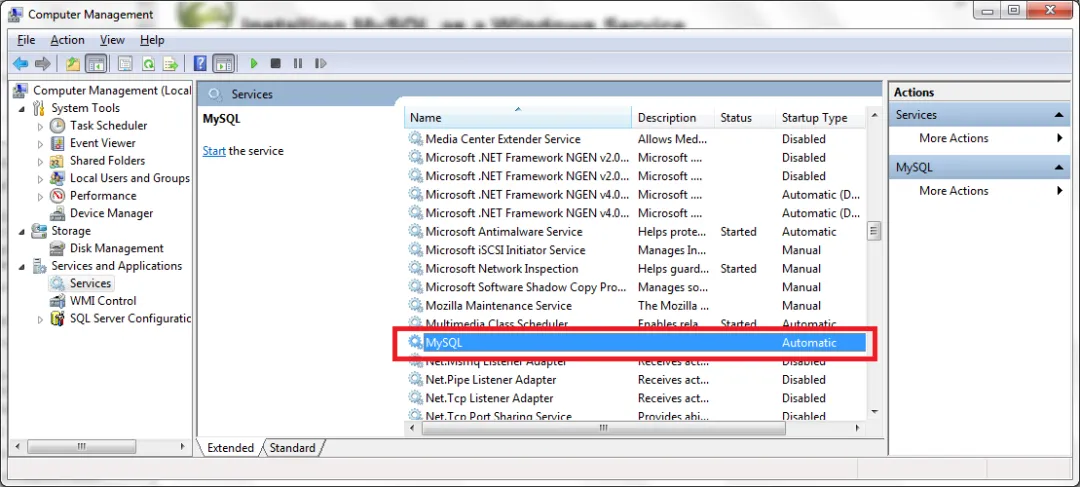
Task: Click gear icon of Microsoft Antimalware Service
Action: pos(415,231)
